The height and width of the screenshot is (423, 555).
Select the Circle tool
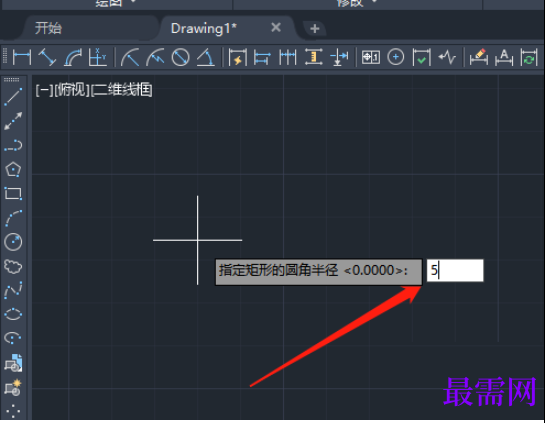[13, 242]
